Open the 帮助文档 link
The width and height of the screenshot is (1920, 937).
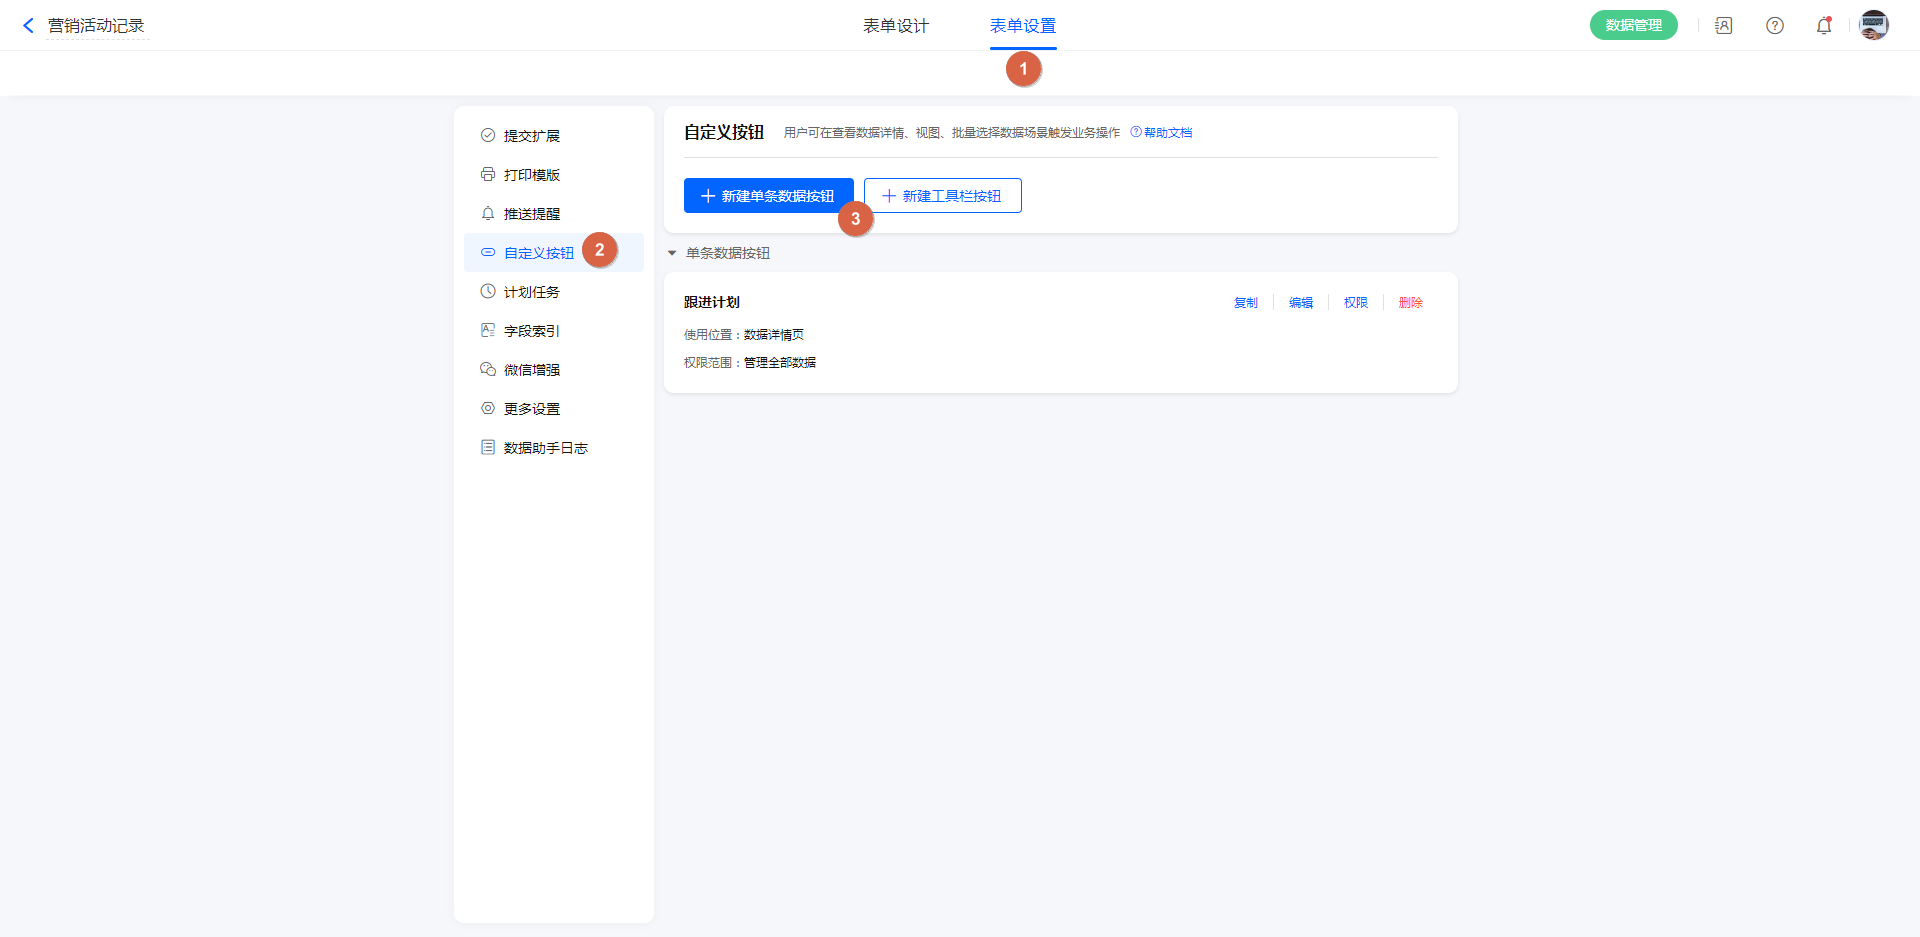1167,133
